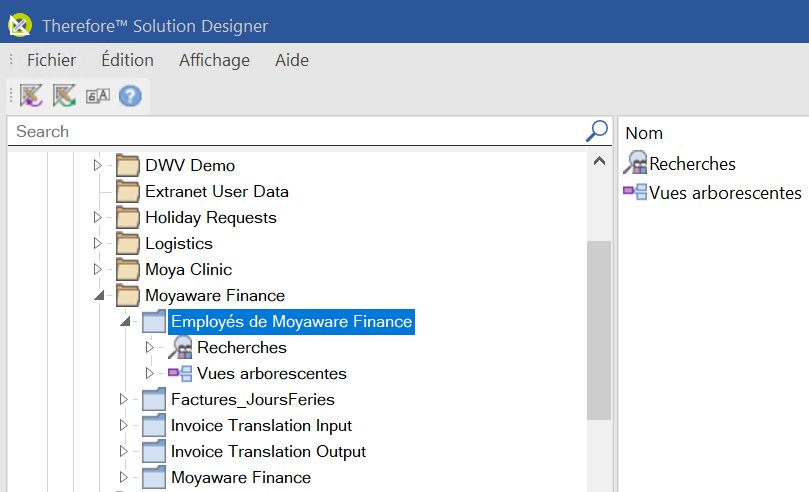809x492 pixels.
Task: Click Recherches icon in right pane
Action: 635,163
